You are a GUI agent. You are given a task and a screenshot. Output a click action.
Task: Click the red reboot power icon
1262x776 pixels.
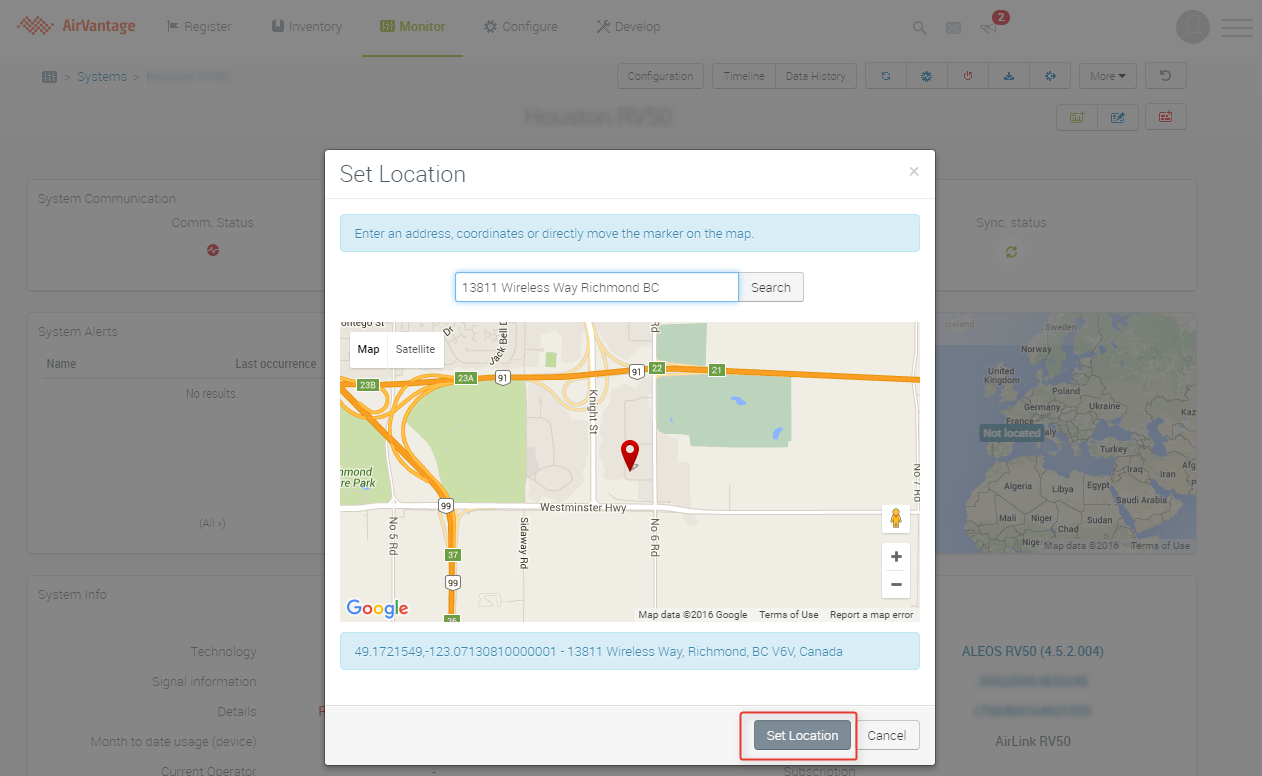coord(968,76)
